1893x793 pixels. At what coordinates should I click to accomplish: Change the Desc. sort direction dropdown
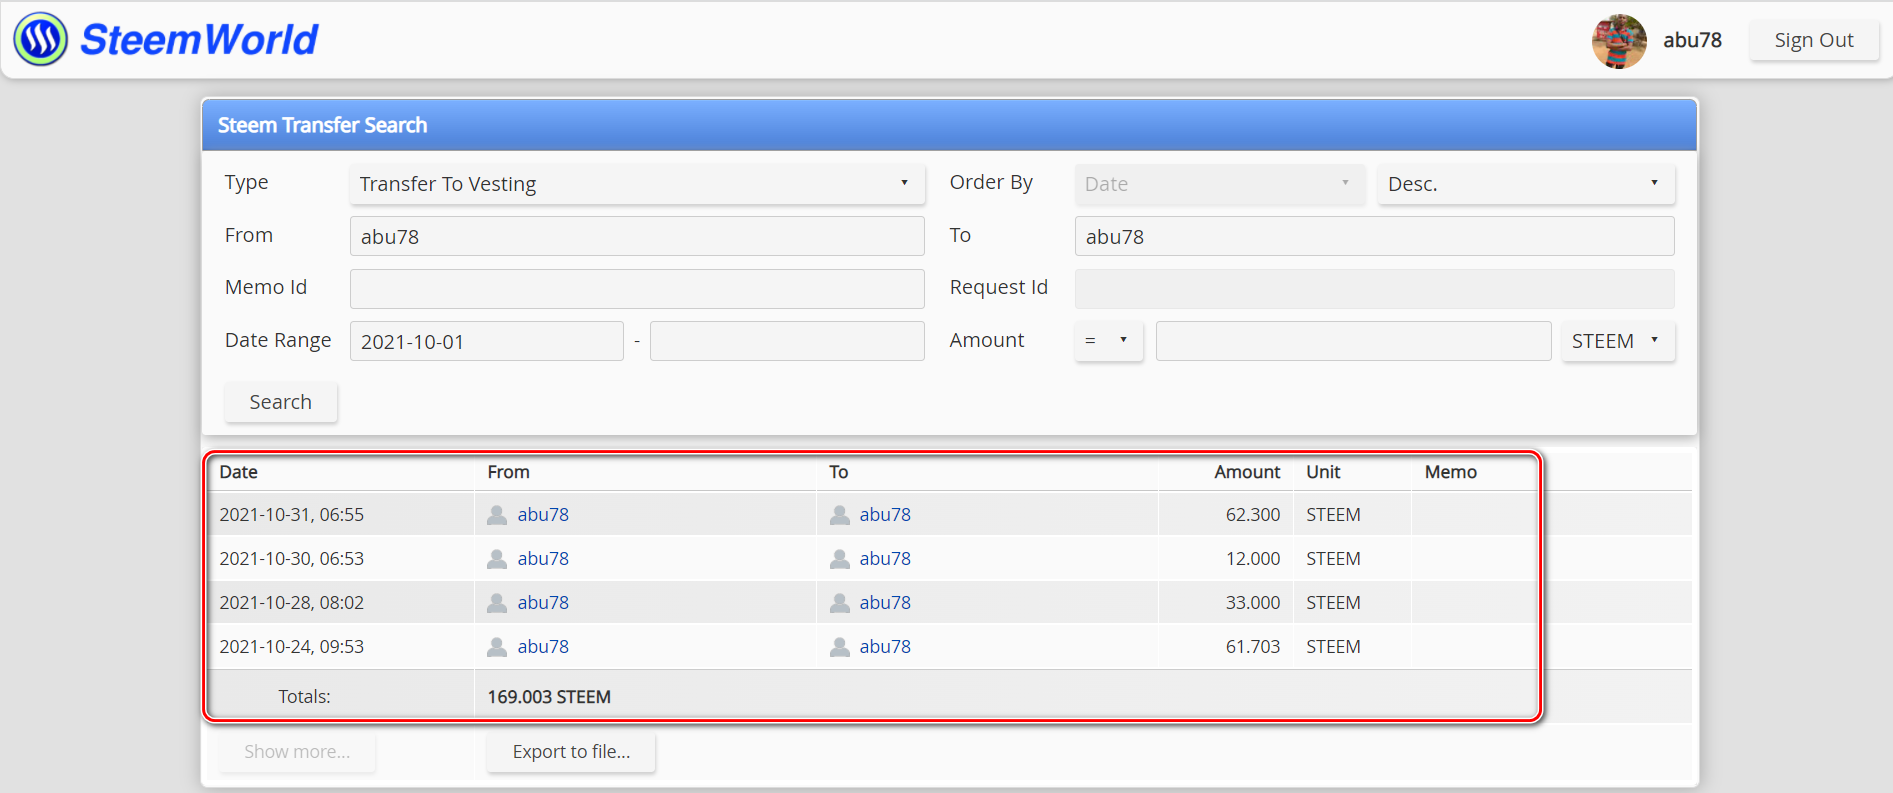(x=1526, y=184)
